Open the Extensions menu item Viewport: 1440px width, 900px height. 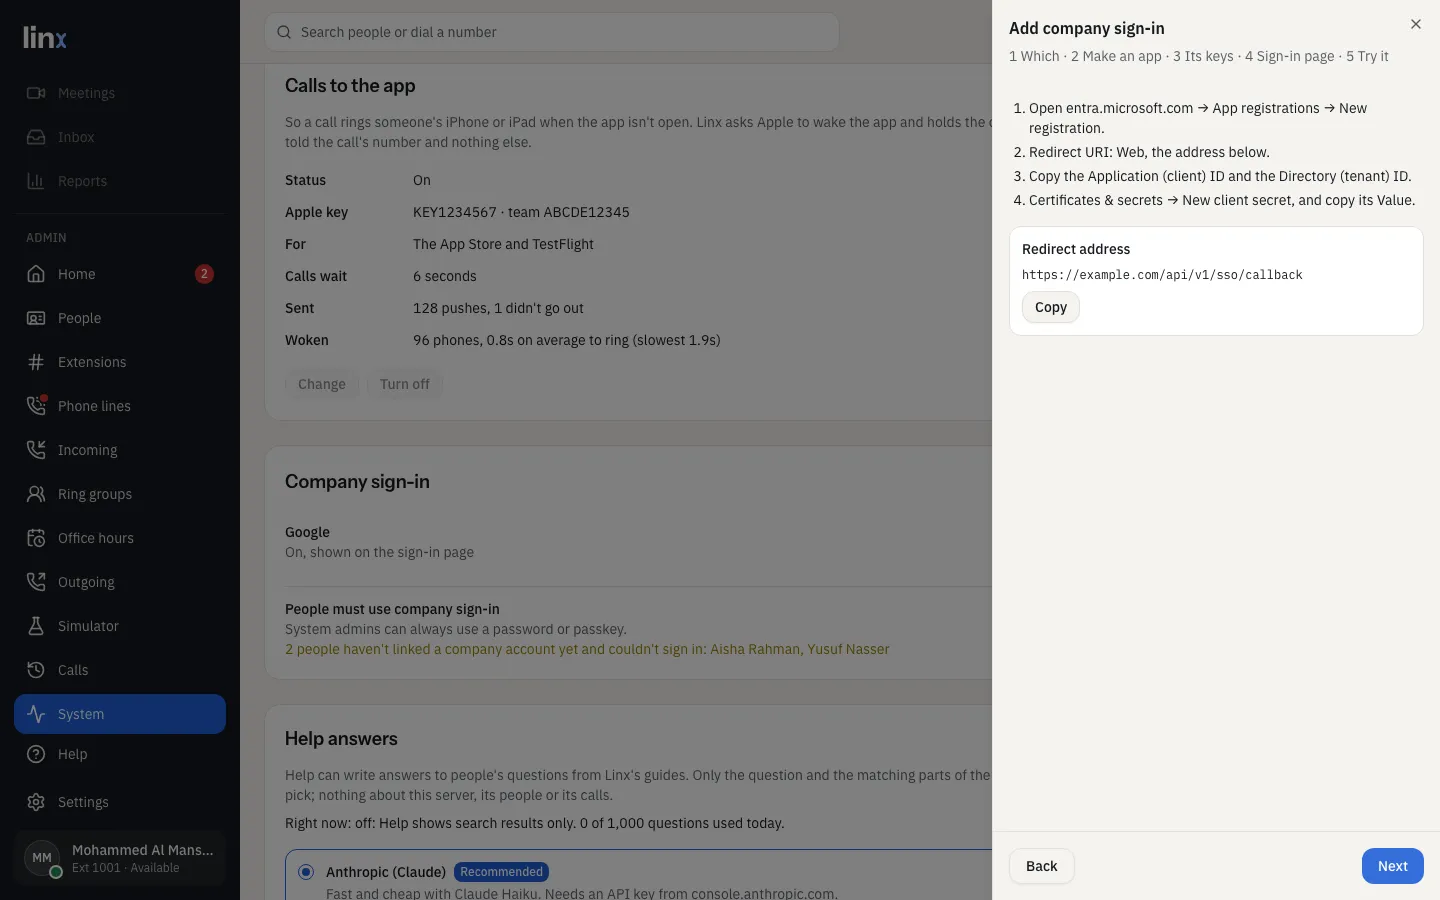(x=120, y=362)
